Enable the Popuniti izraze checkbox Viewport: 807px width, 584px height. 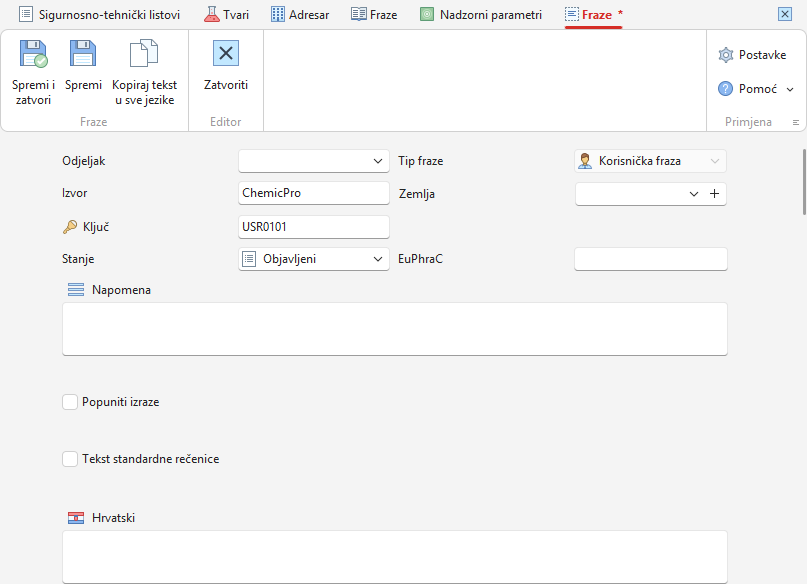tap(70, 402)
